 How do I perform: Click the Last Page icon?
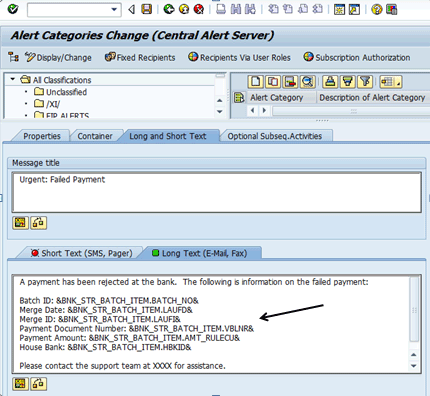coord(318,9)
